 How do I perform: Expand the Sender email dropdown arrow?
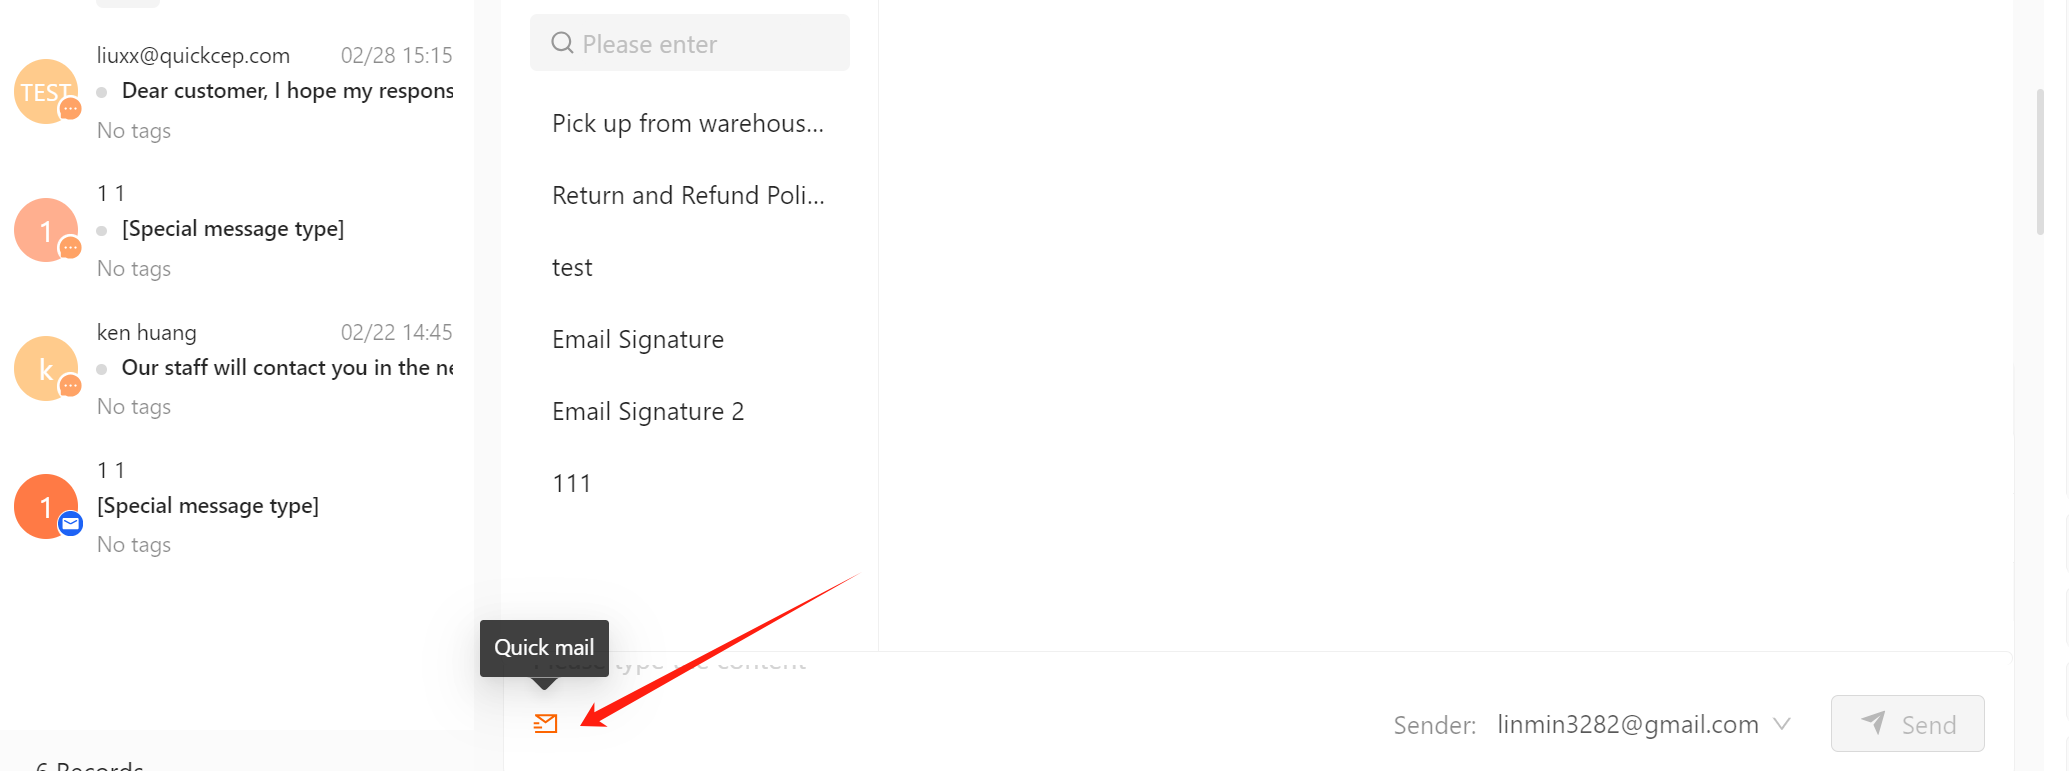point(1782,724)
